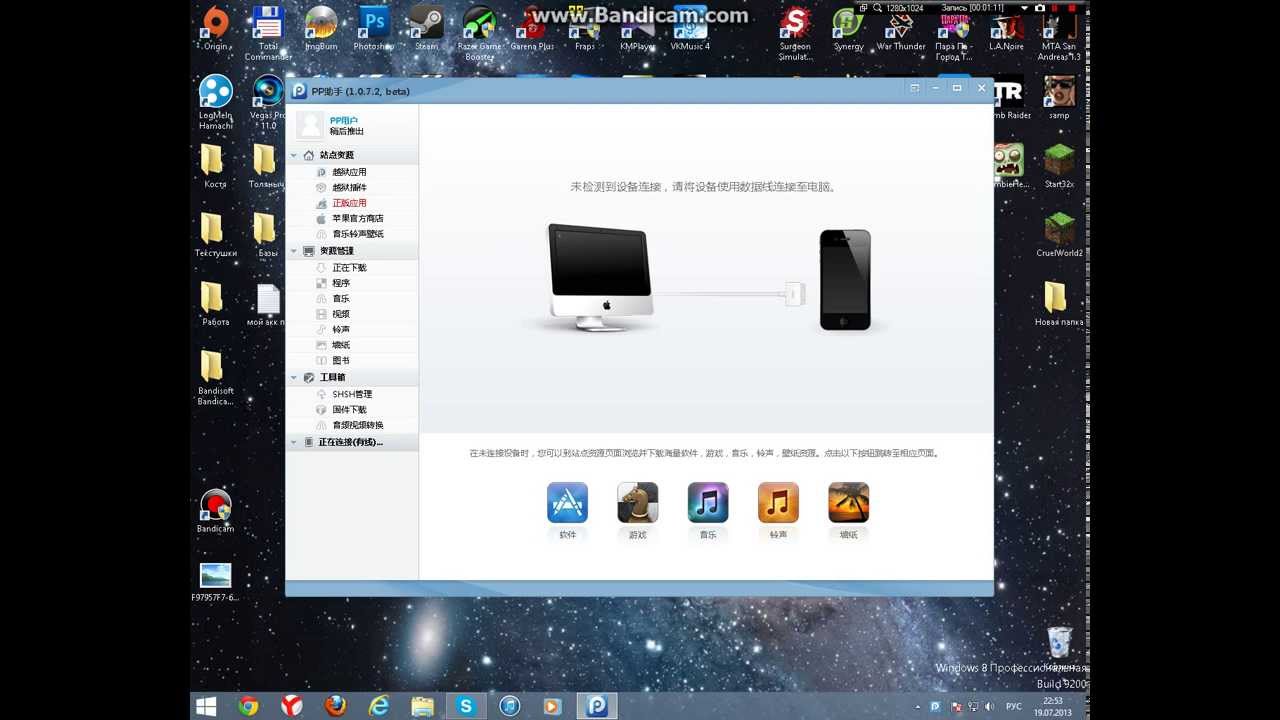Open Google Chrome from the taskbar
The image size is (1280, 720).
coord(249,706)
